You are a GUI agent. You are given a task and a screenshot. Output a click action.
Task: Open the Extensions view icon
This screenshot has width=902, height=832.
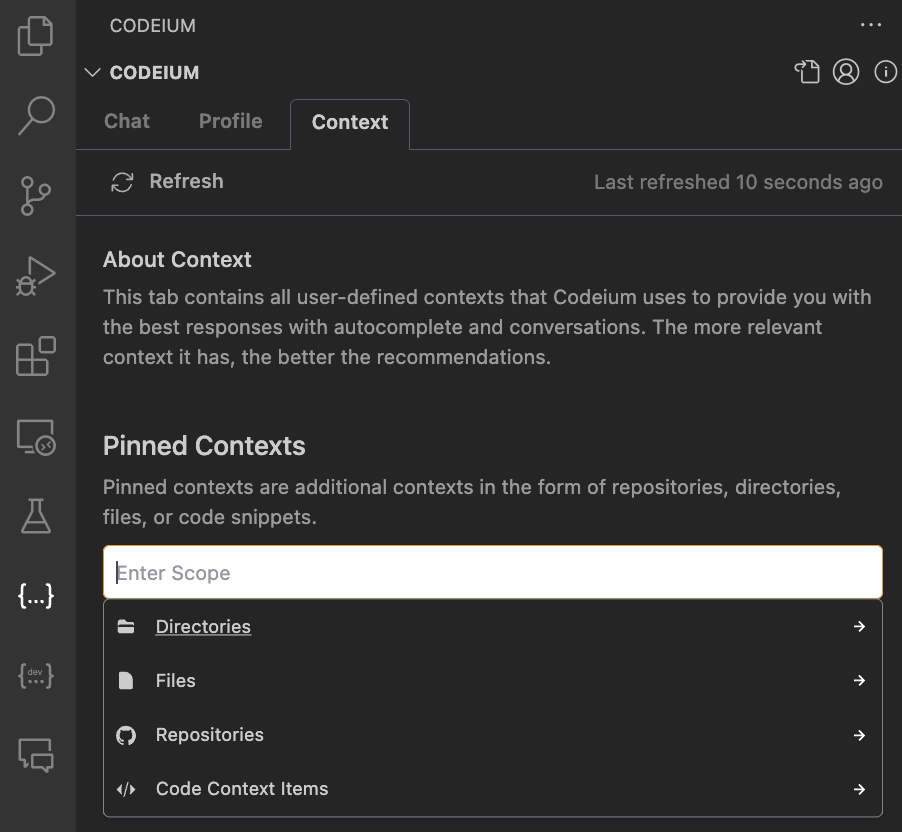(36, 356)
